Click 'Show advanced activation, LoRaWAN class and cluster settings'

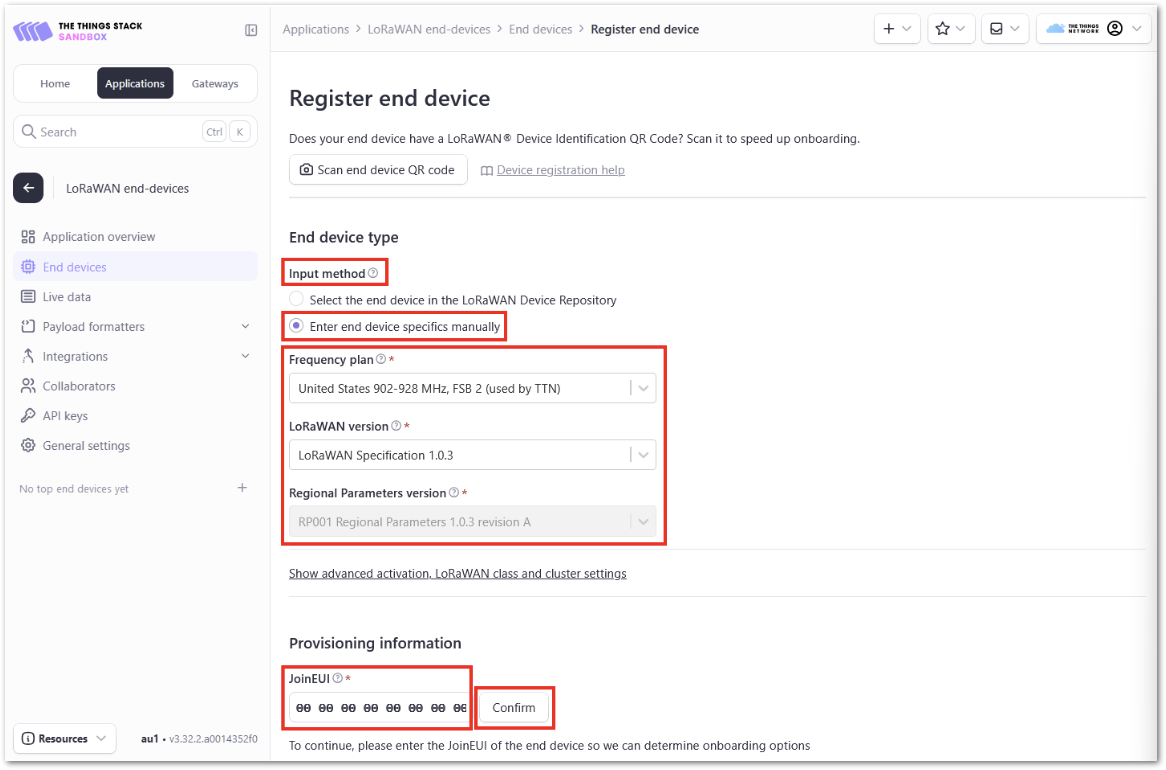click(x=458, y=573)
